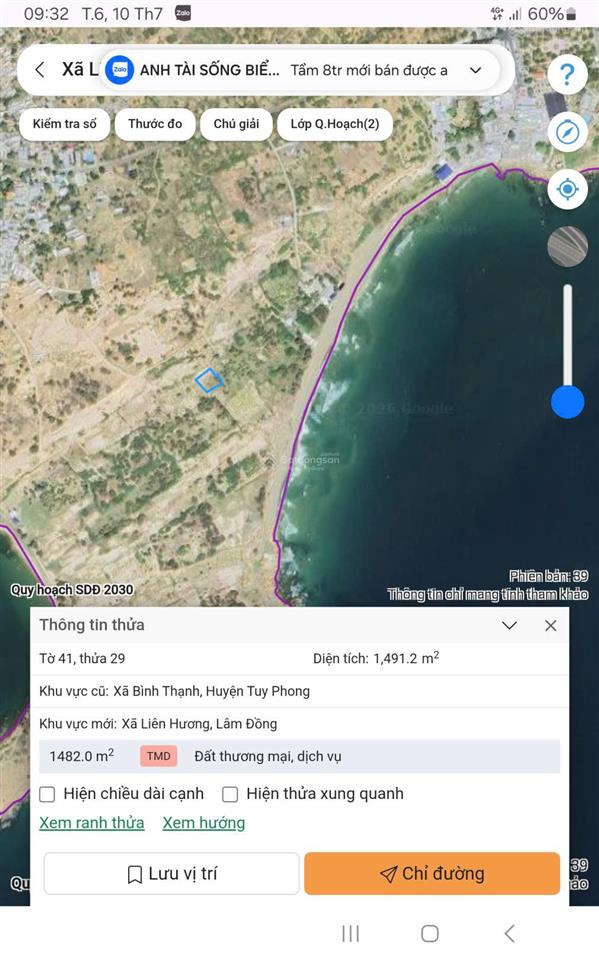Click the Xem ranh thửa link

pyautogui.click(x=92, y=823)
